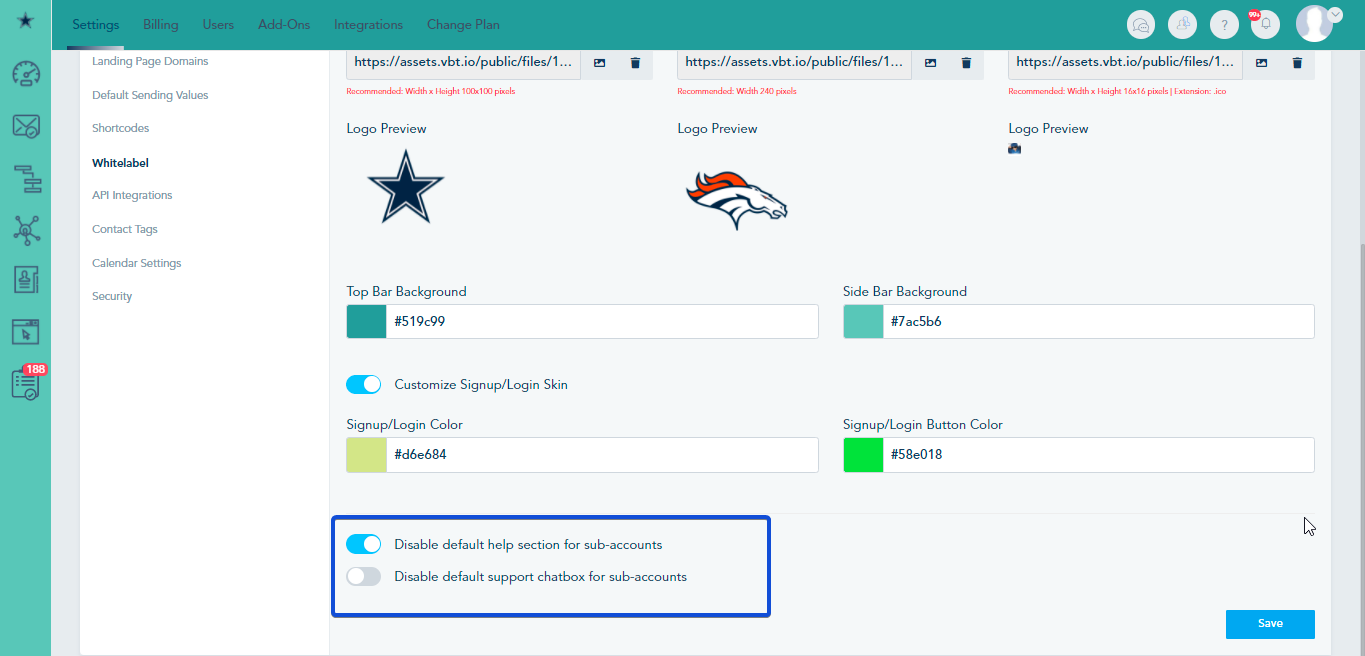Image resolution: width=1365 pixels, height=656 pixels.
Task: Toggle Disable default help section for sub-accounts
Action: 364,544
